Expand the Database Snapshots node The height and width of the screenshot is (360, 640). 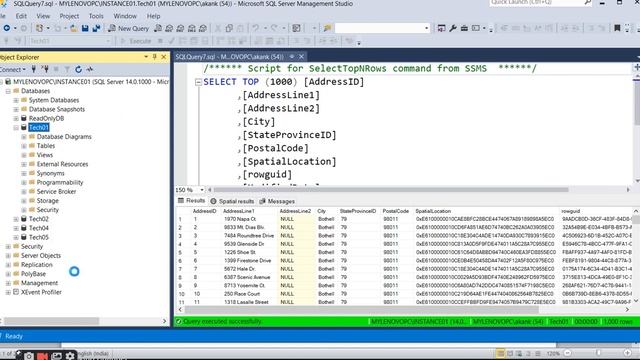click(x=16, y=109)
